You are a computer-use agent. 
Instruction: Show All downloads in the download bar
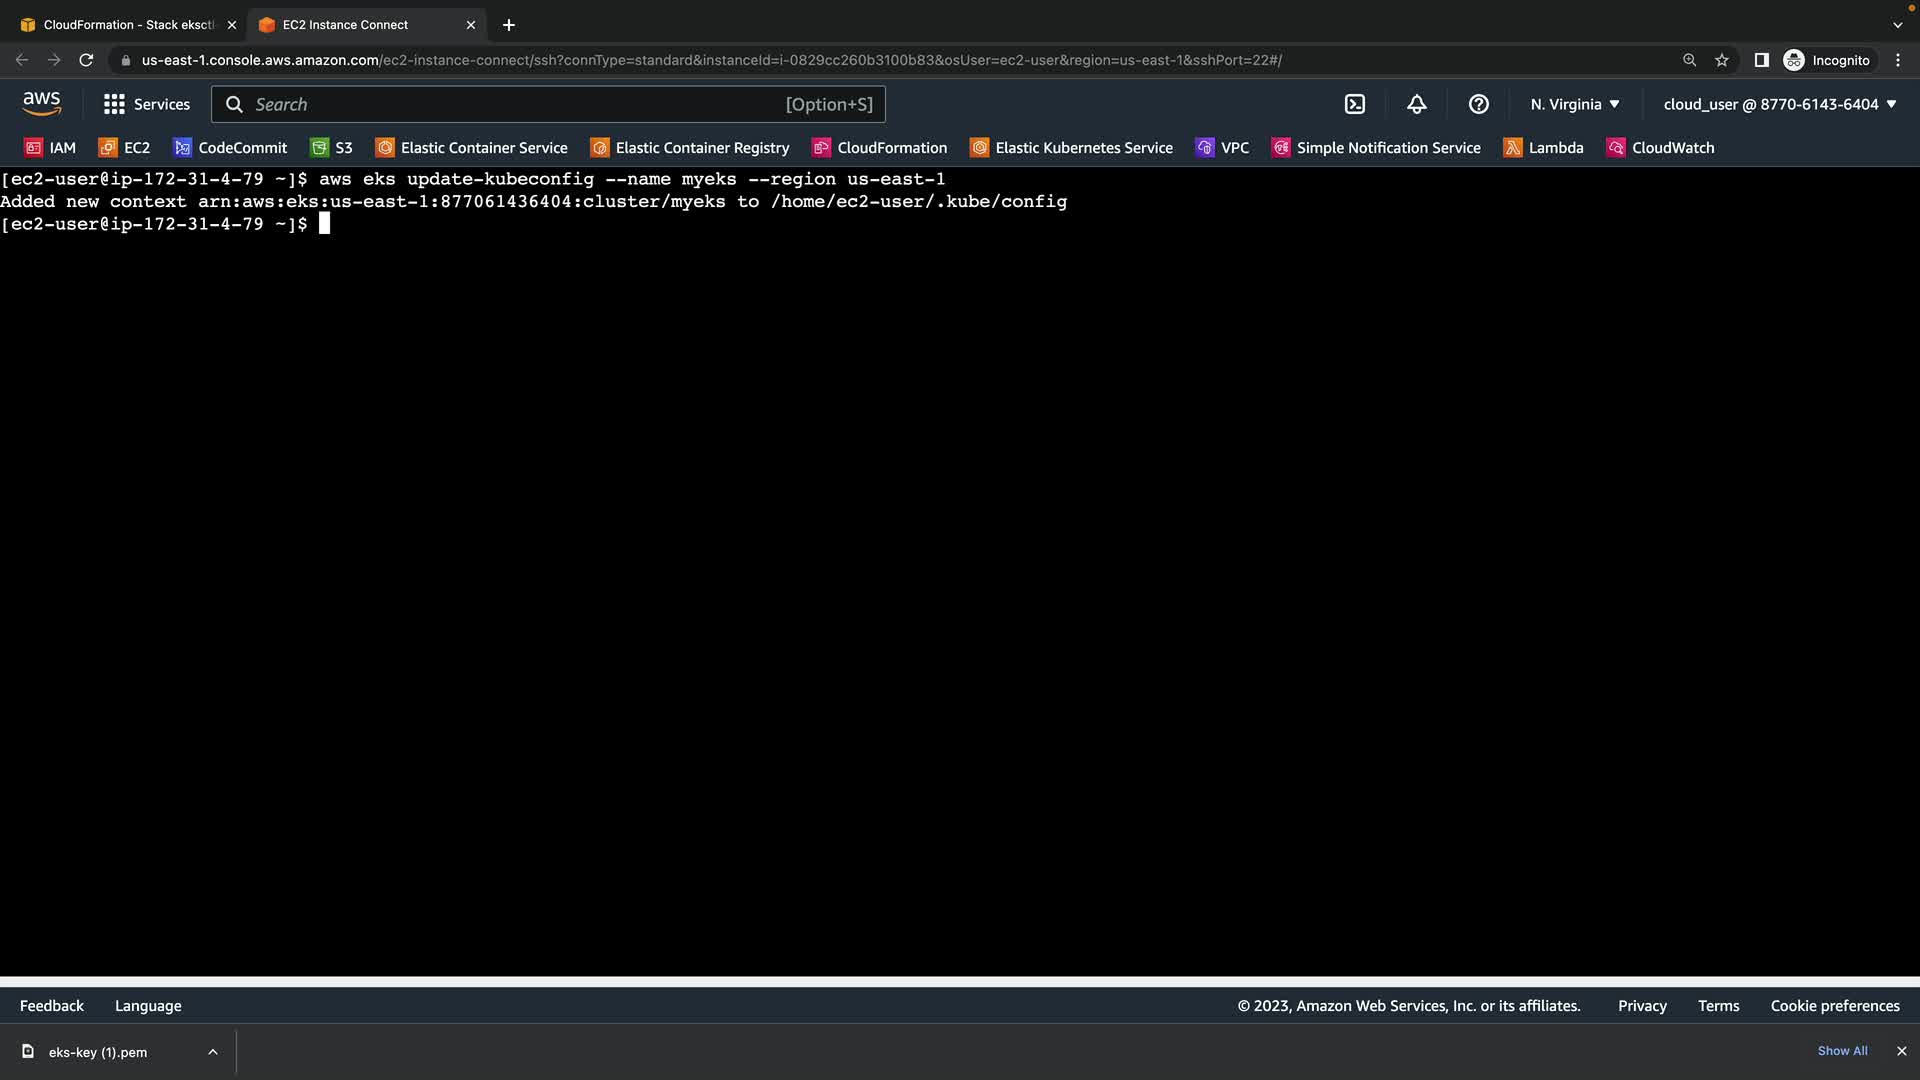pyautogui.click(x=1842, y=1051)
